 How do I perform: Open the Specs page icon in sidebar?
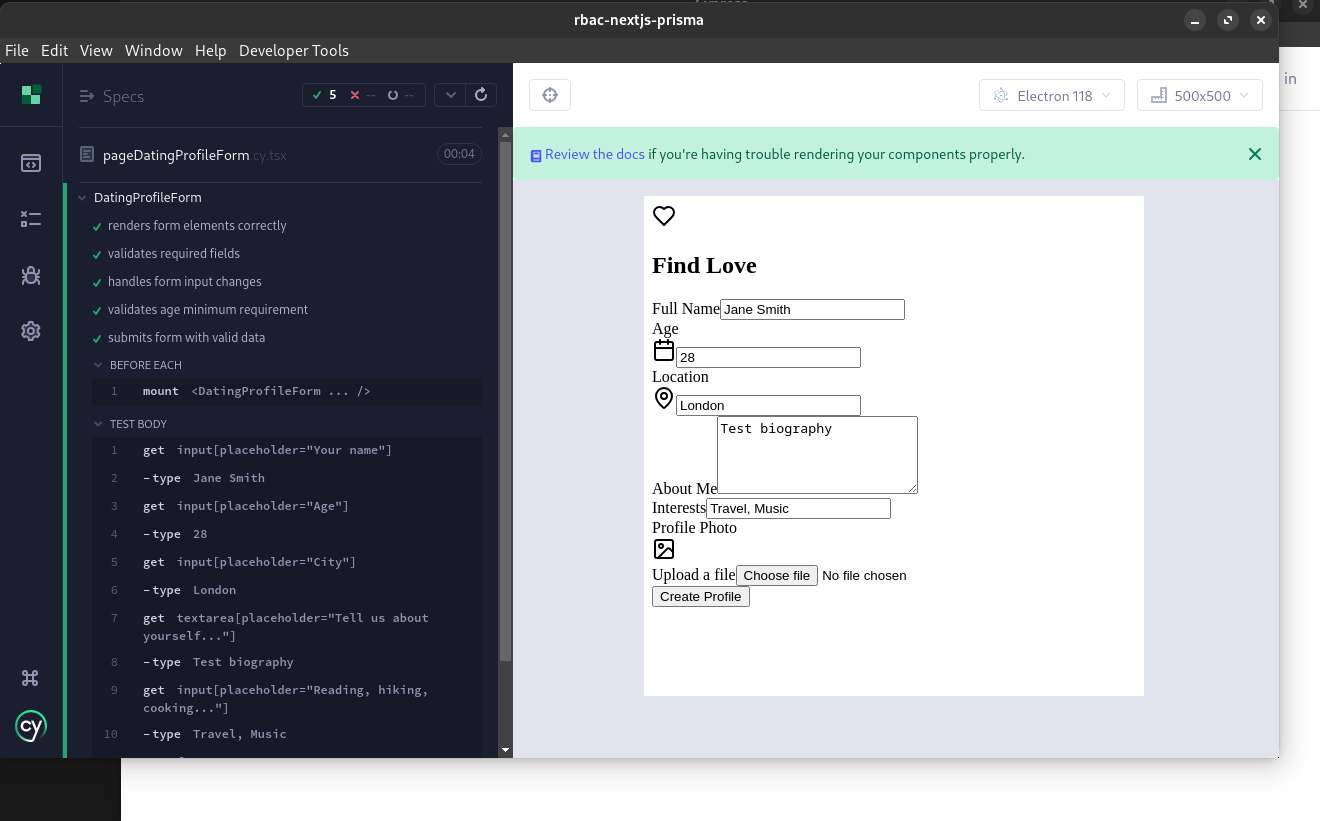pos(31,163)
